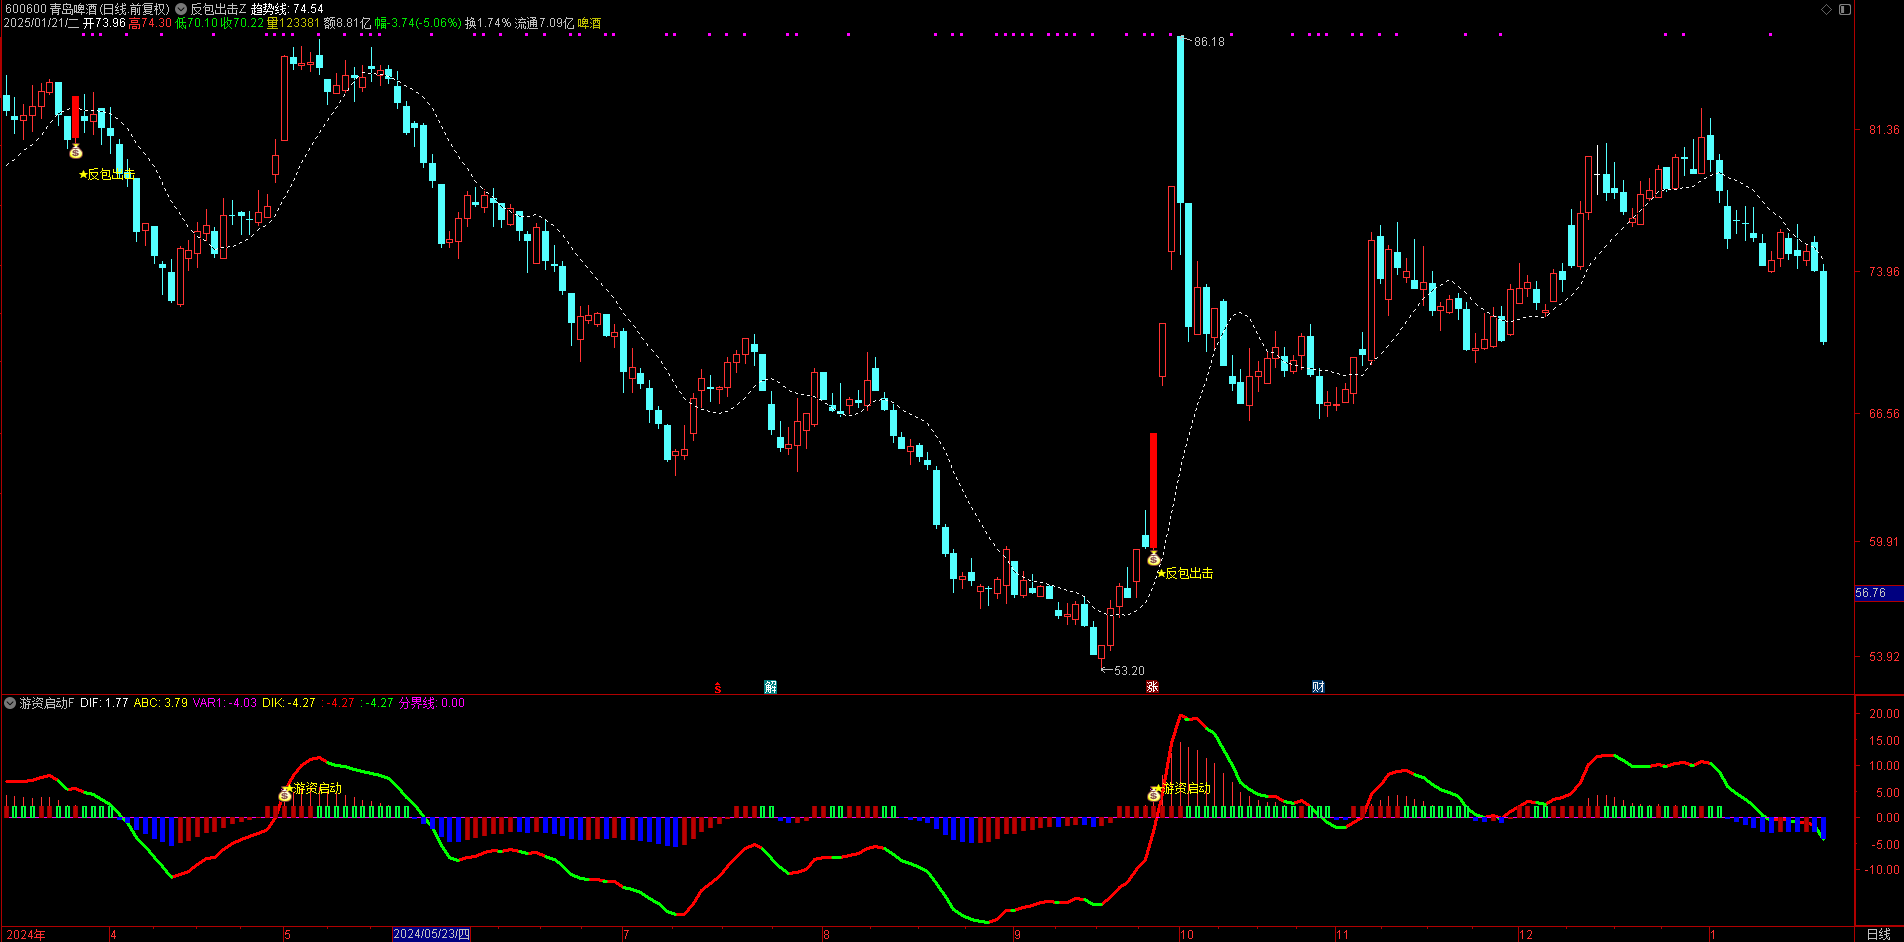The height and width of the screenshot is (942, 1904).
Task: Click the 涨 event marker
Action: 1152,687
